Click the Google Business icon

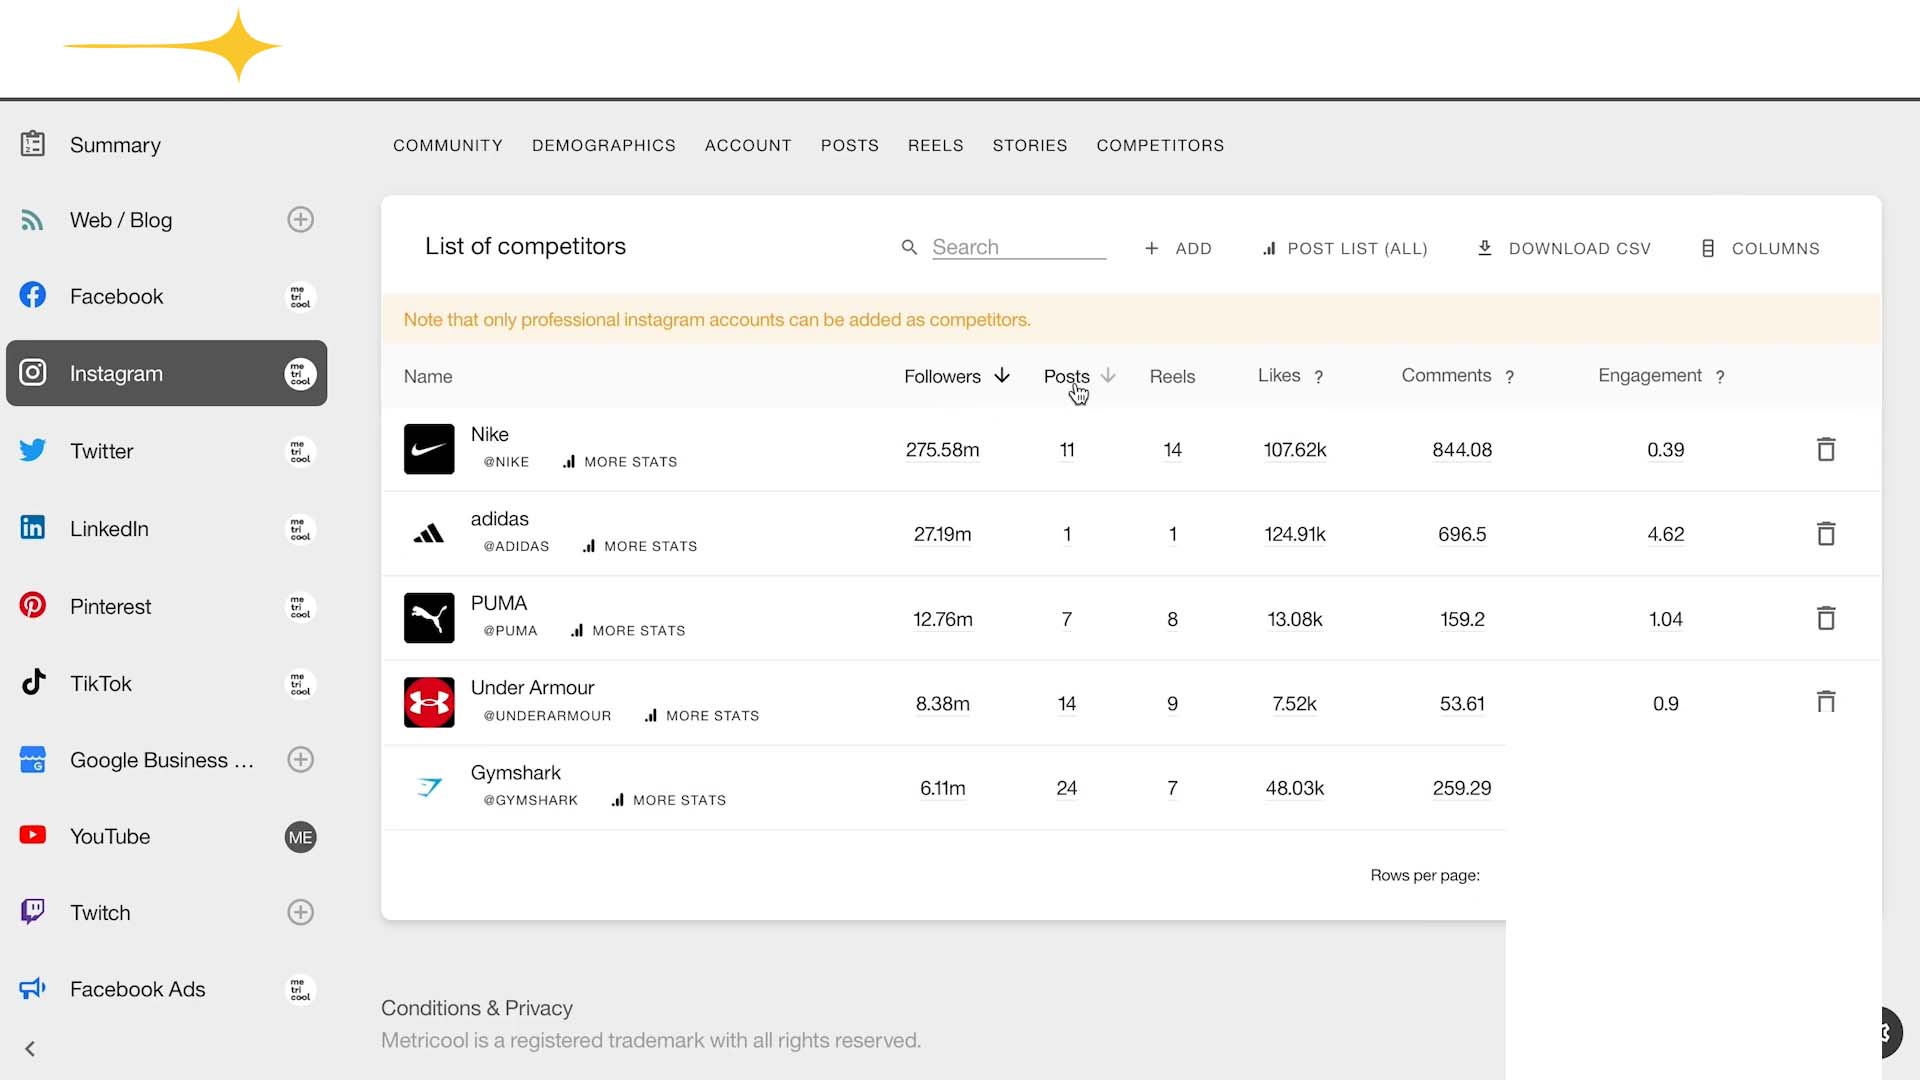33,760
